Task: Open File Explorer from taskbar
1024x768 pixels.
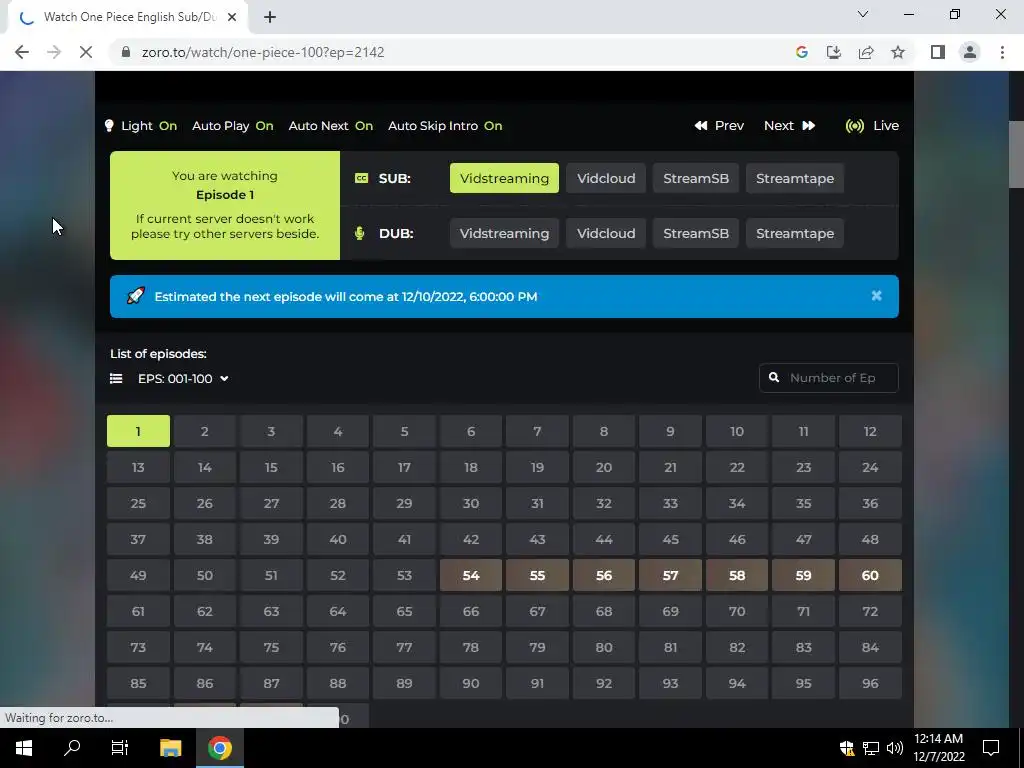Action: (170, 748)
